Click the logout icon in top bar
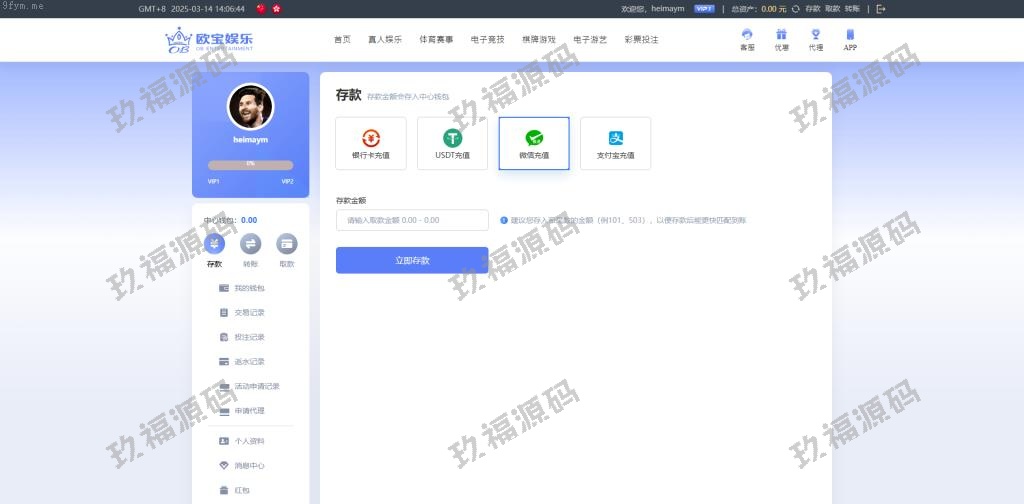This screenshot has width=1024, height=504. (880, 8)
